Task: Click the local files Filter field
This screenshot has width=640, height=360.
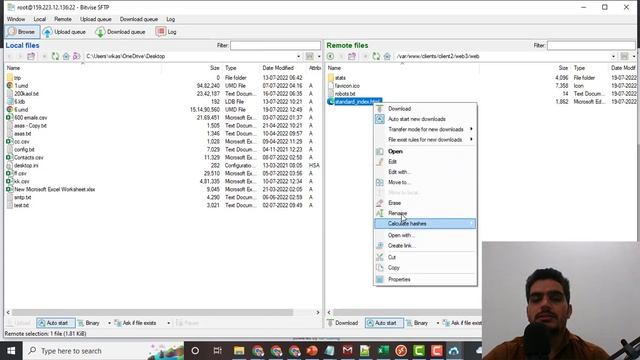Action: coord(276,45)
